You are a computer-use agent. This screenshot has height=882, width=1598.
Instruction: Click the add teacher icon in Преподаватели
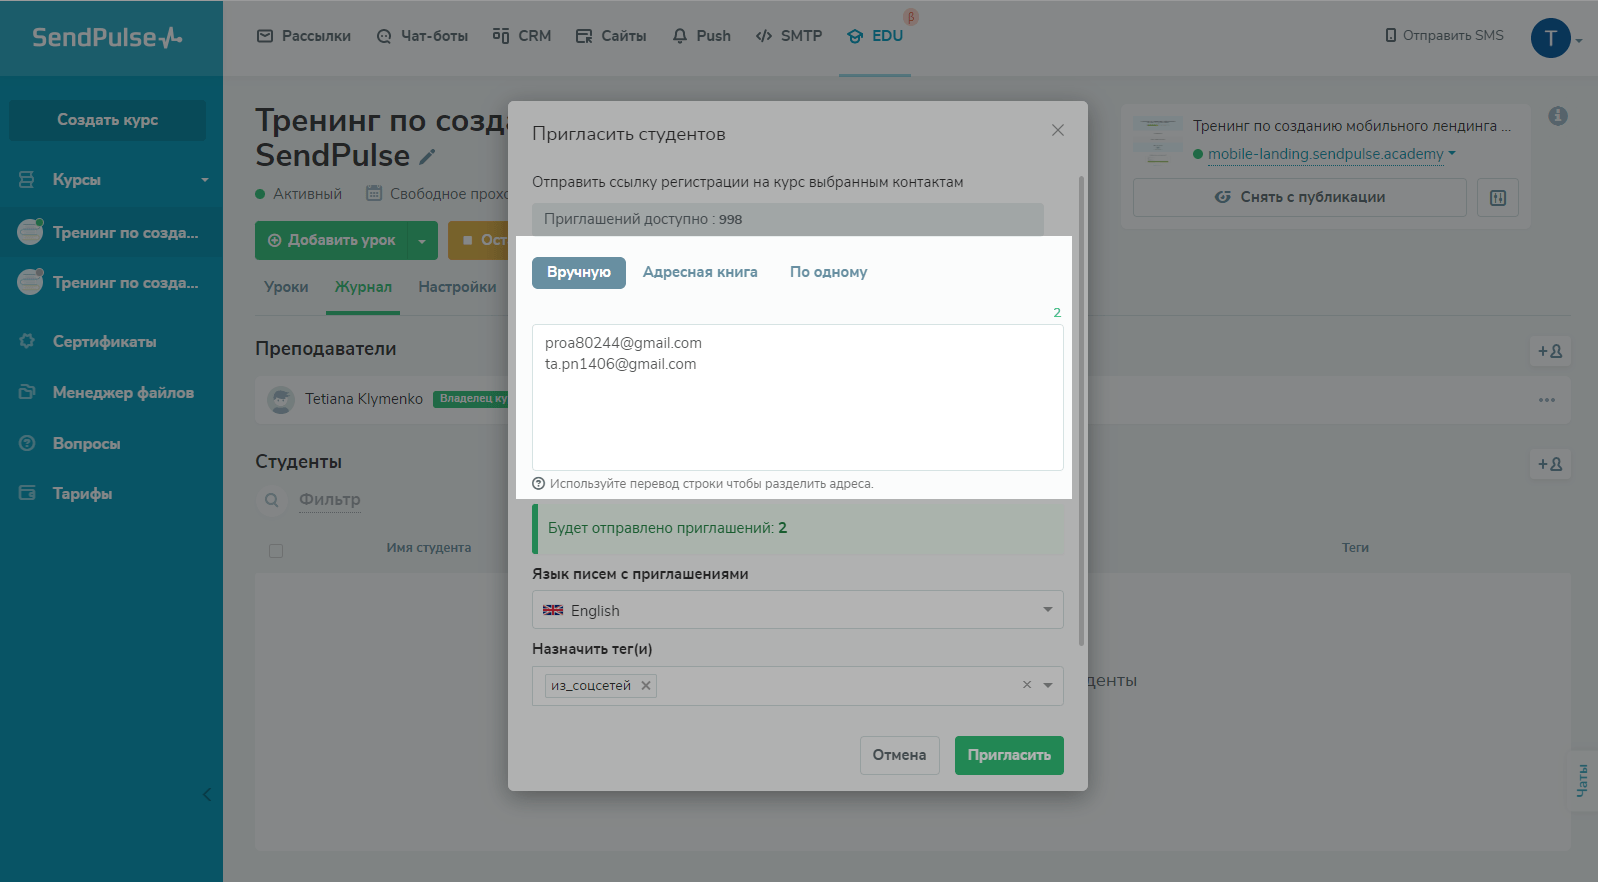pyautogui.click(x=1550, y=351)
